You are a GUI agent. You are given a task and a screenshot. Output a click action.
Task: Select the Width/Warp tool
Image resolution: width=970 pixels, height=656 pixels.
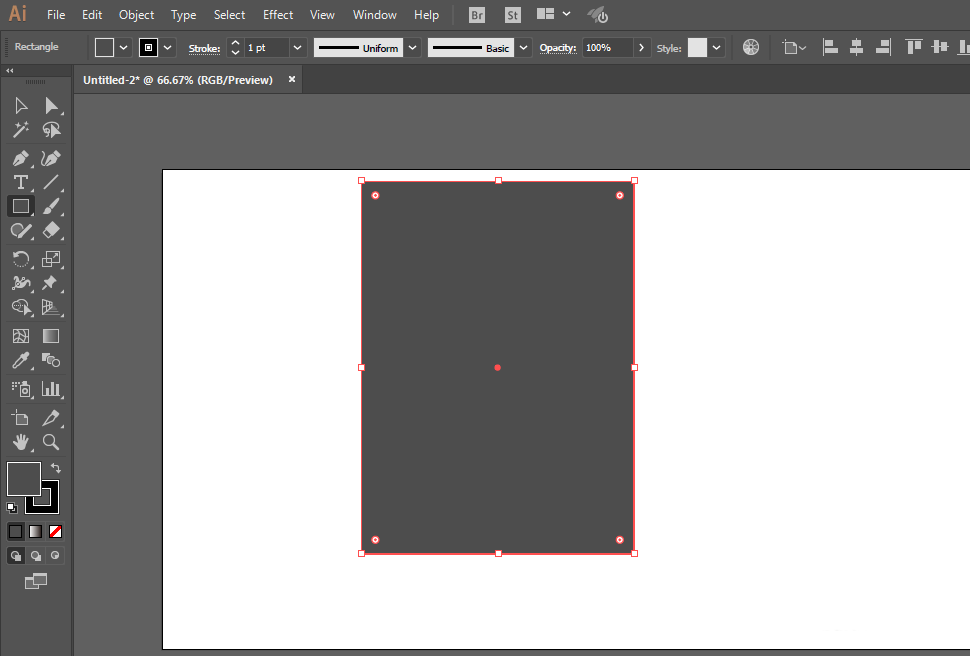(20, 283)
